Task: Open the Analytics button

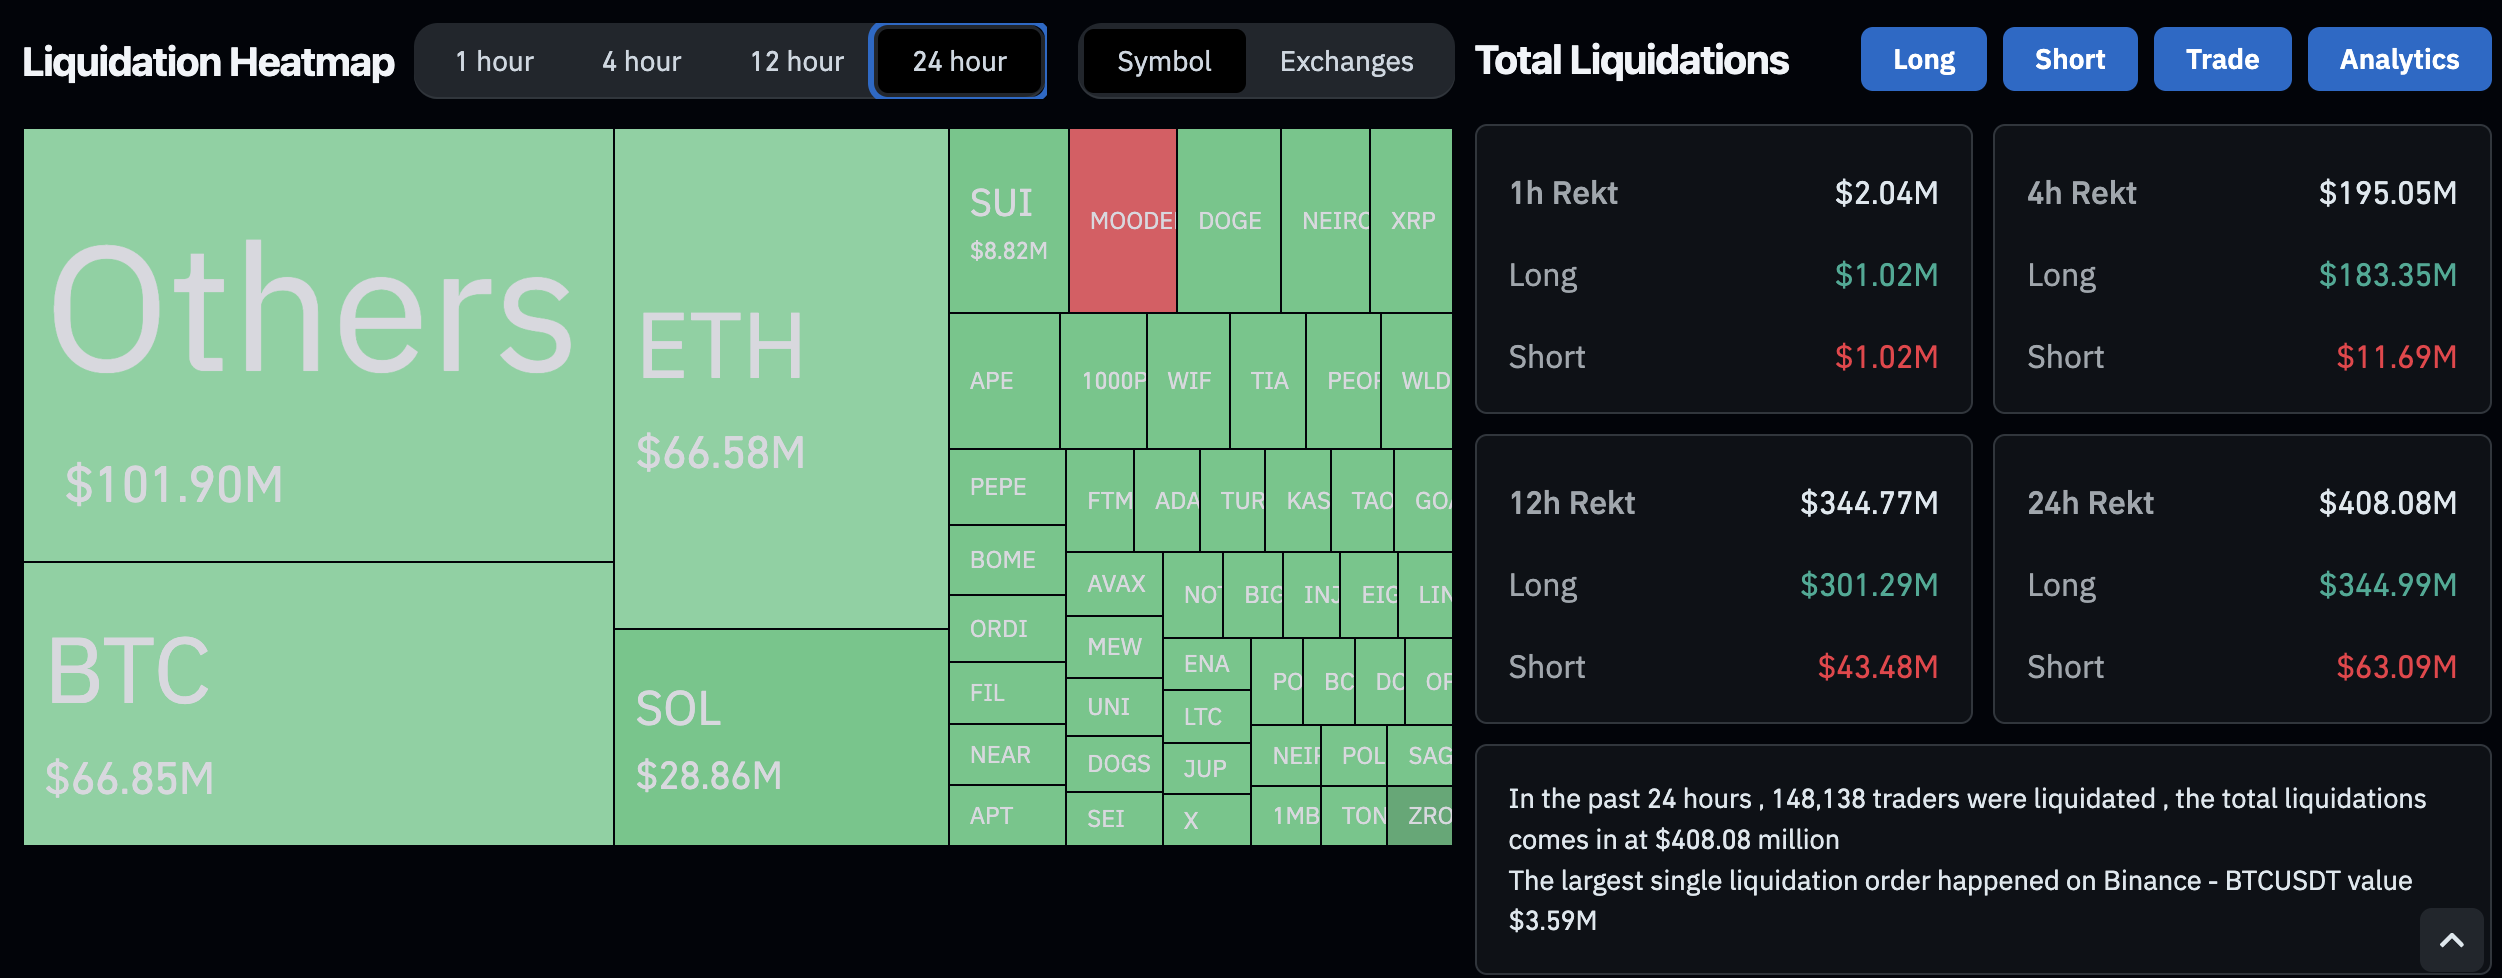Action: tap(2398, 60)
